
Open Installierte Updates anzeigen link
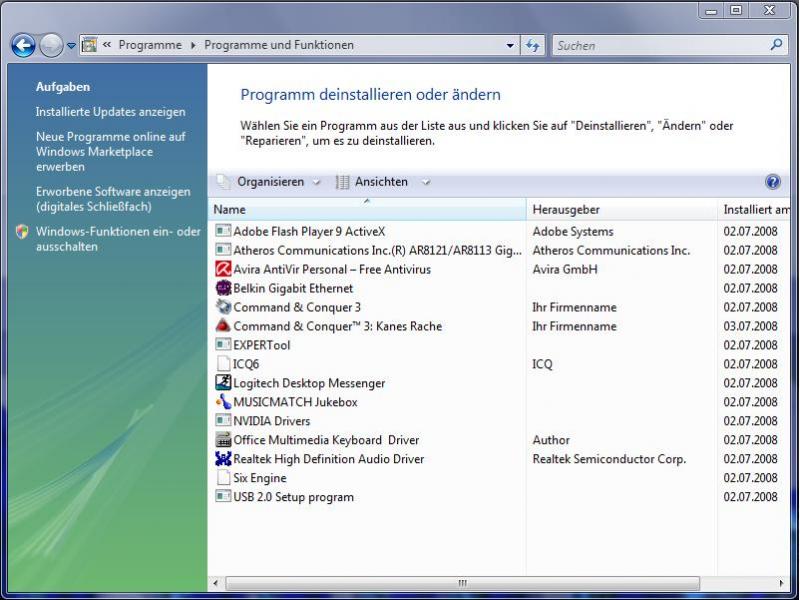[x=110, y=112]
